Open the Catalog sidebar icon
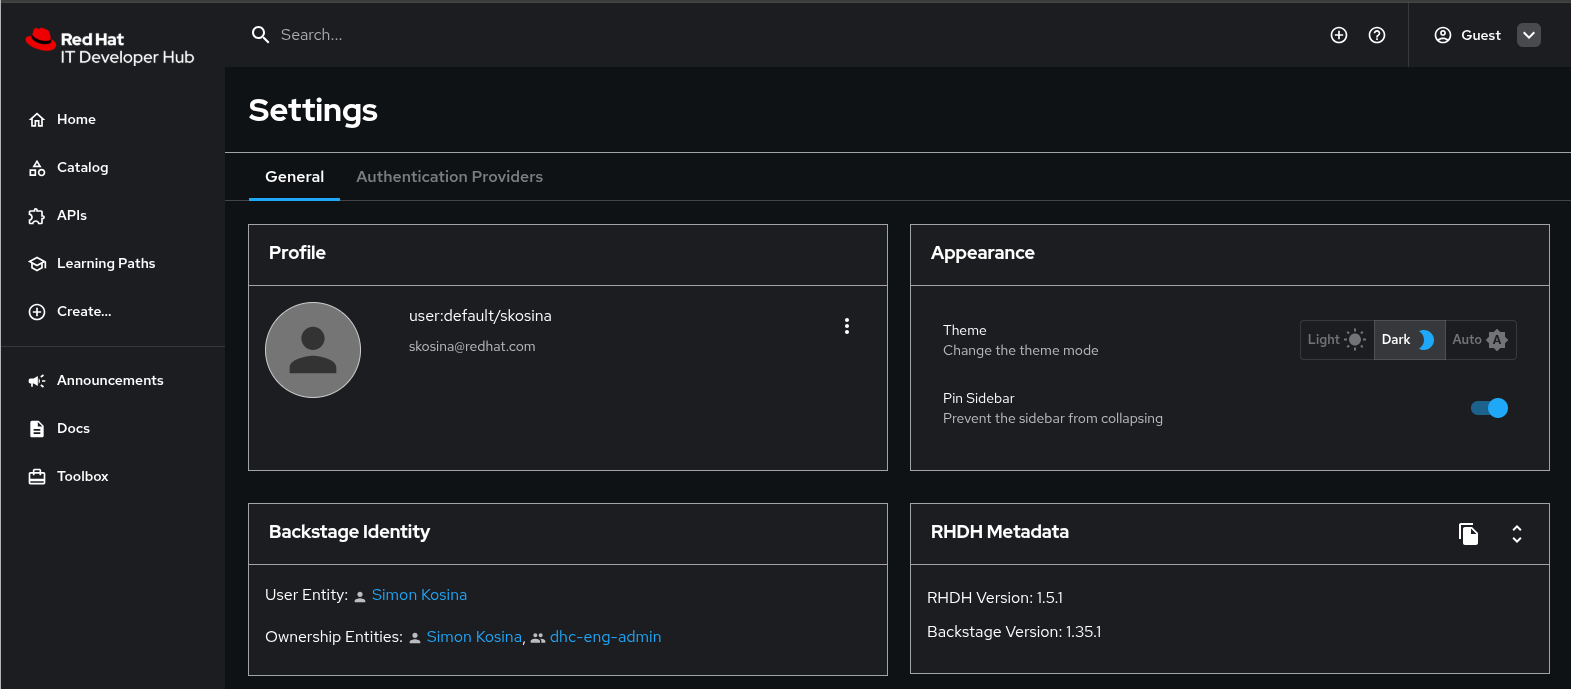Viewport: 1571px width, 689px height. pos(37,168)
